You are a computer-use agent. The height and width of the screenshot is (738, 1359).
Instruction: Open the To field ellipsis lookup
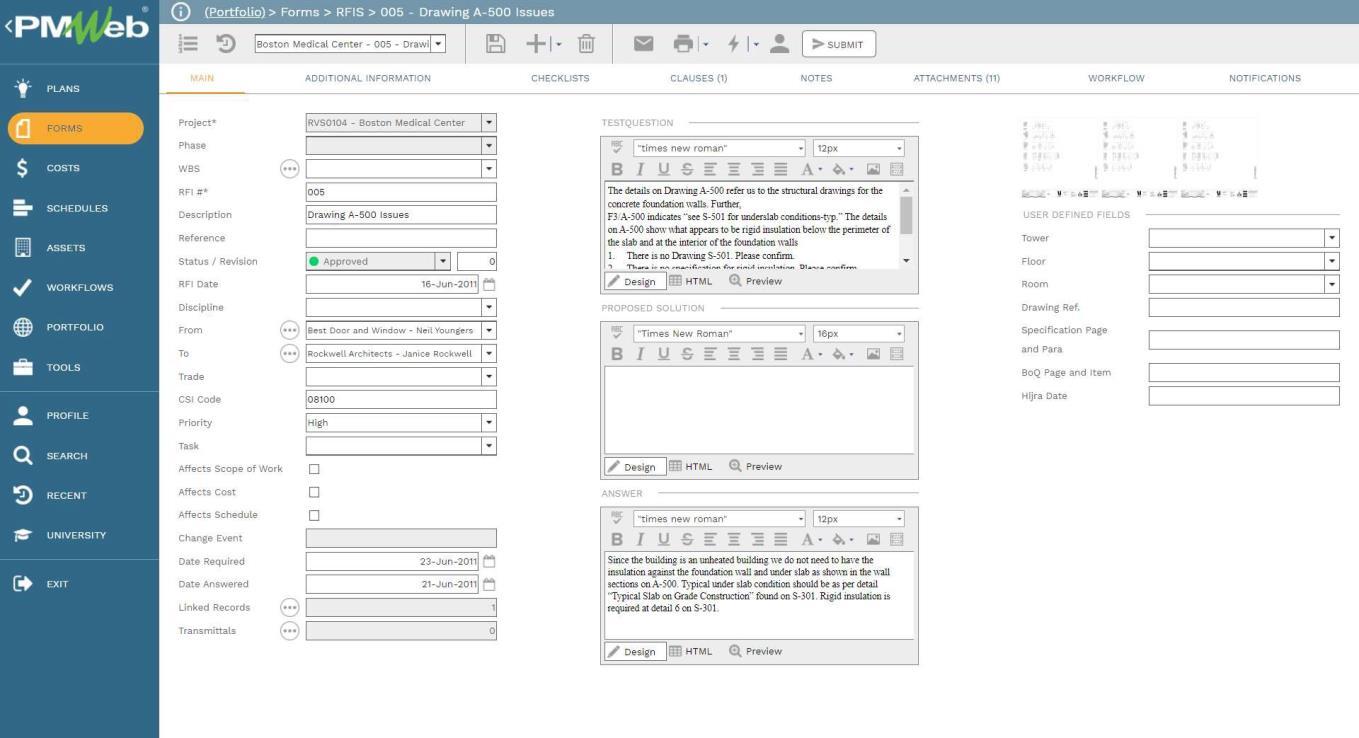click(289, 353)
